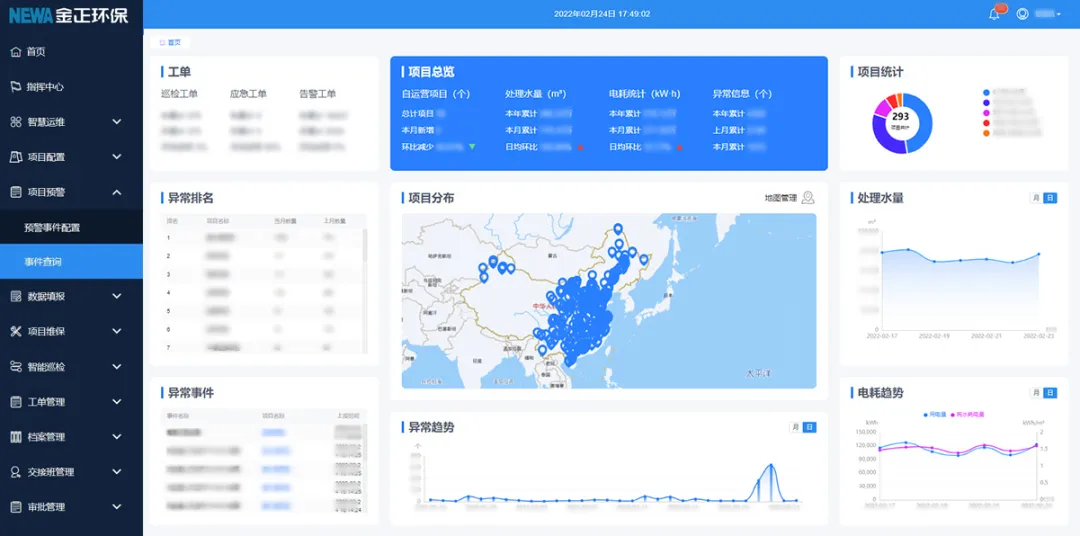Screen dimensions: 1080x536
Task: Switch 异常趋势 chart to 月 view
Action: coord(796,427)
